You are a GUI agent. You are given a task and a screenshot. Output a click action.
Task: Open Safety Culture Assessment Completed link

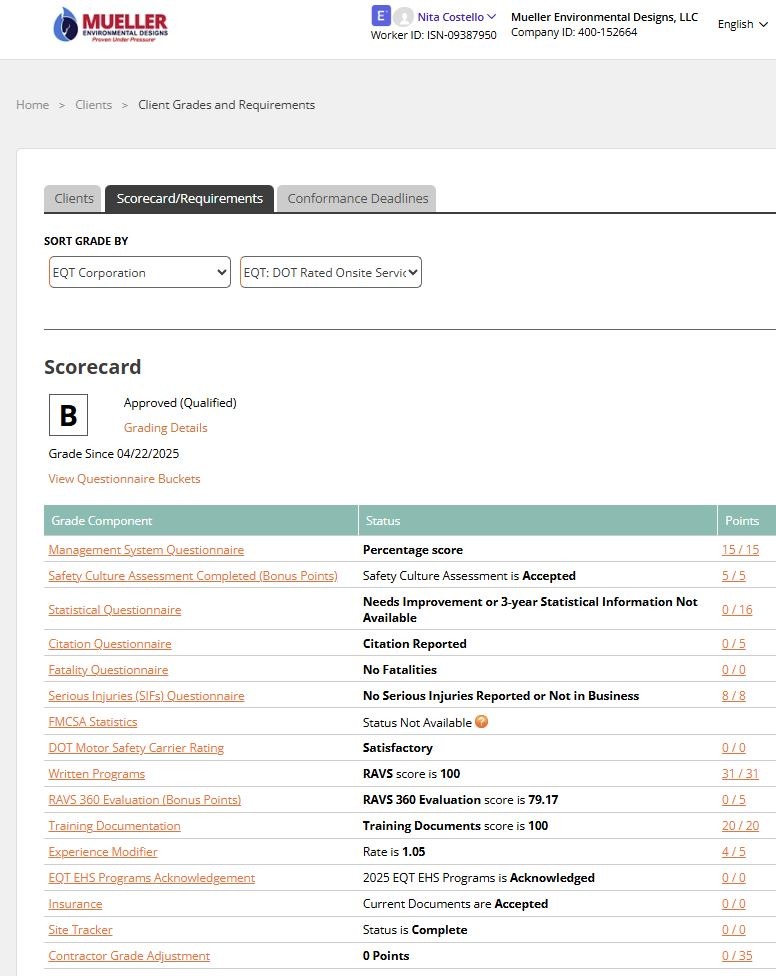[193, 576]
